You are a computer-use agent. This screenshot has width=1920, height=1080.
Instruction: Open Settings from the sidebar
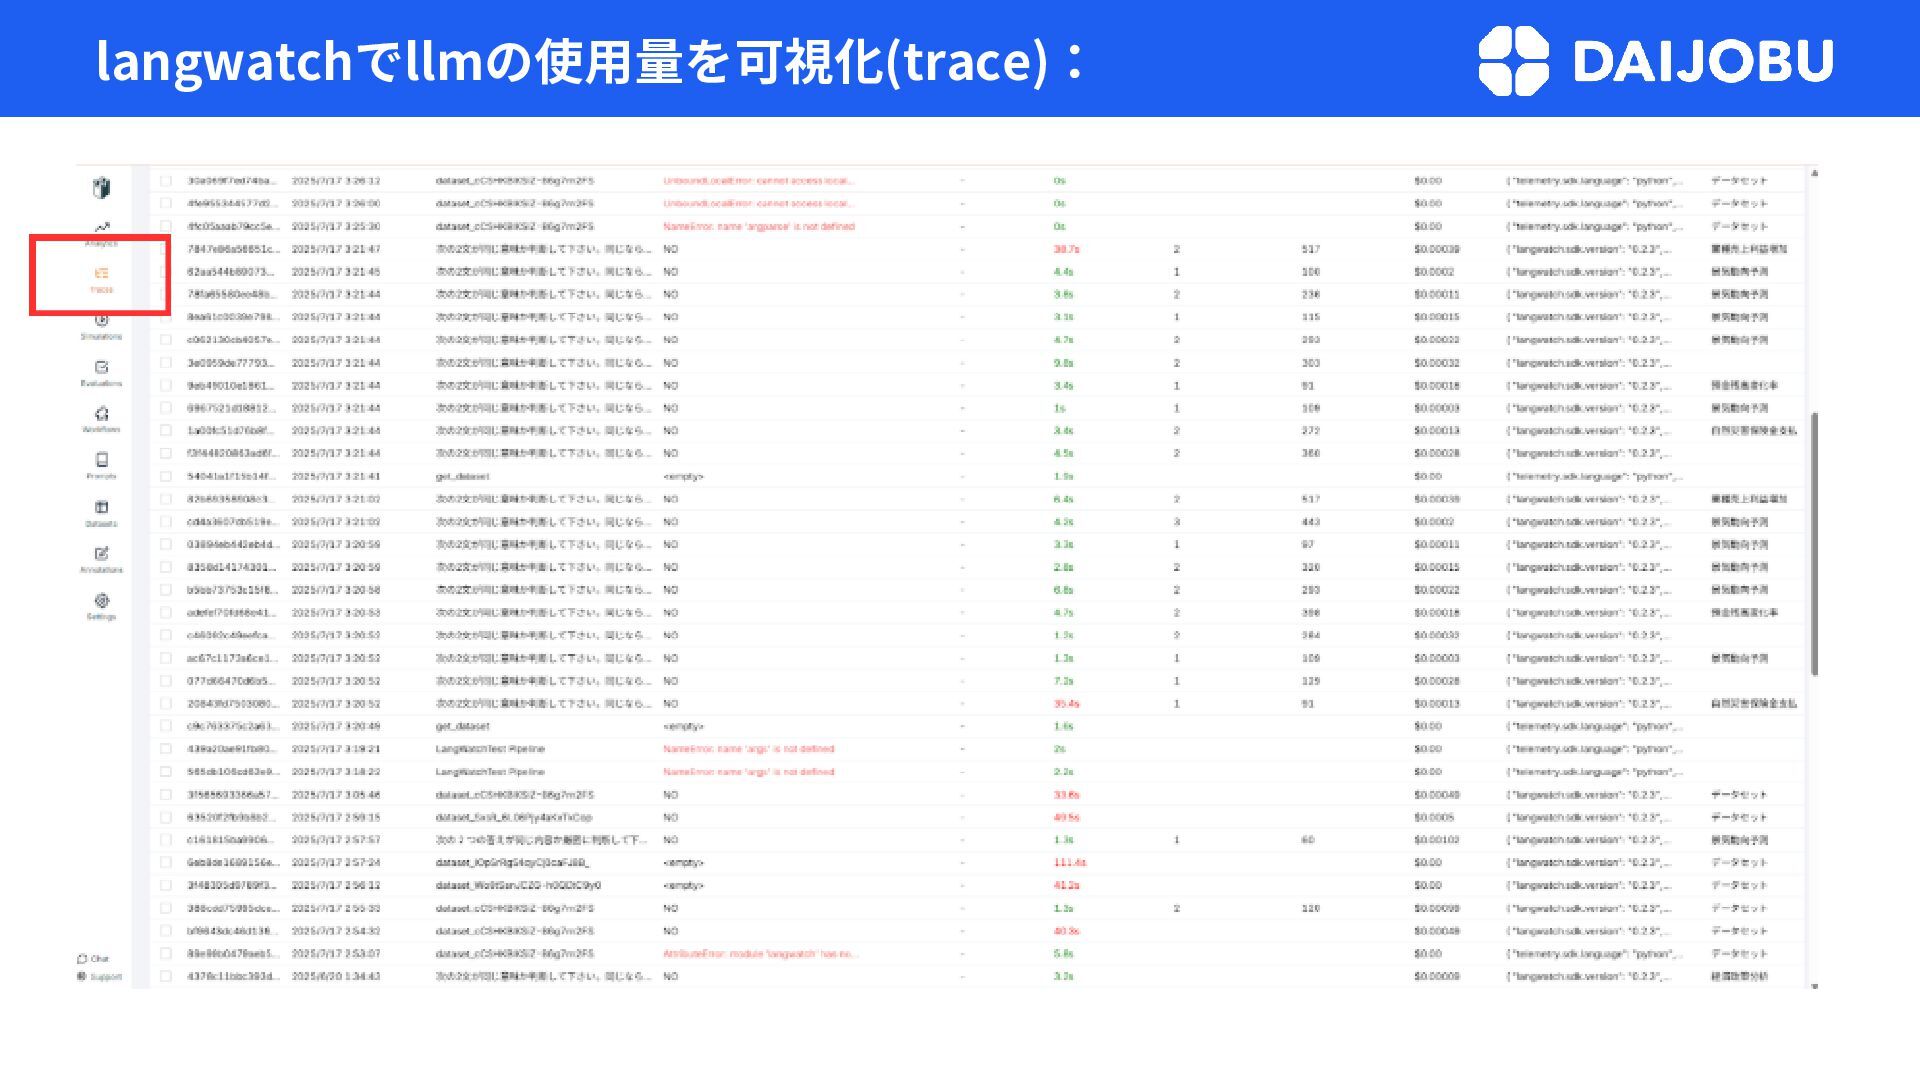101,606
